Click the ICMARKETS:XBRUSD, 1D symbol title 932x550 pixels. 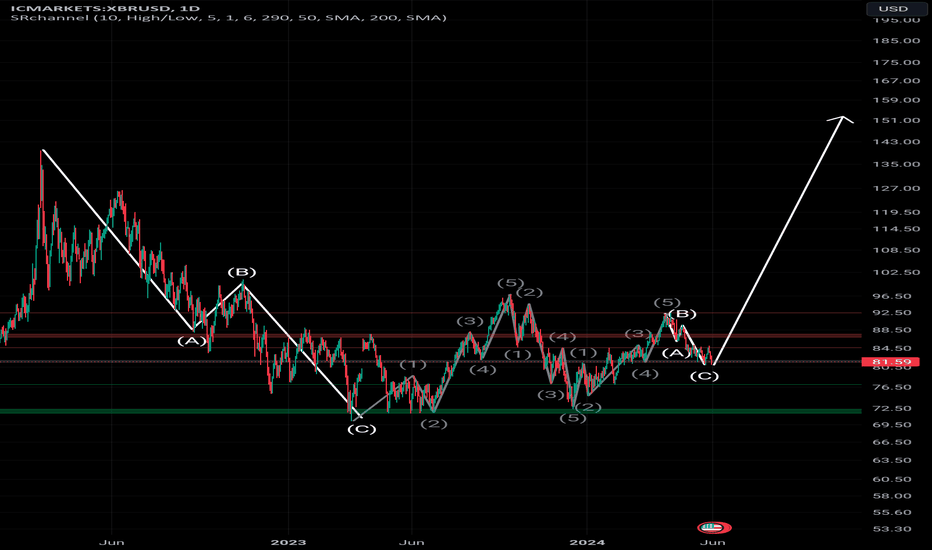105,8
